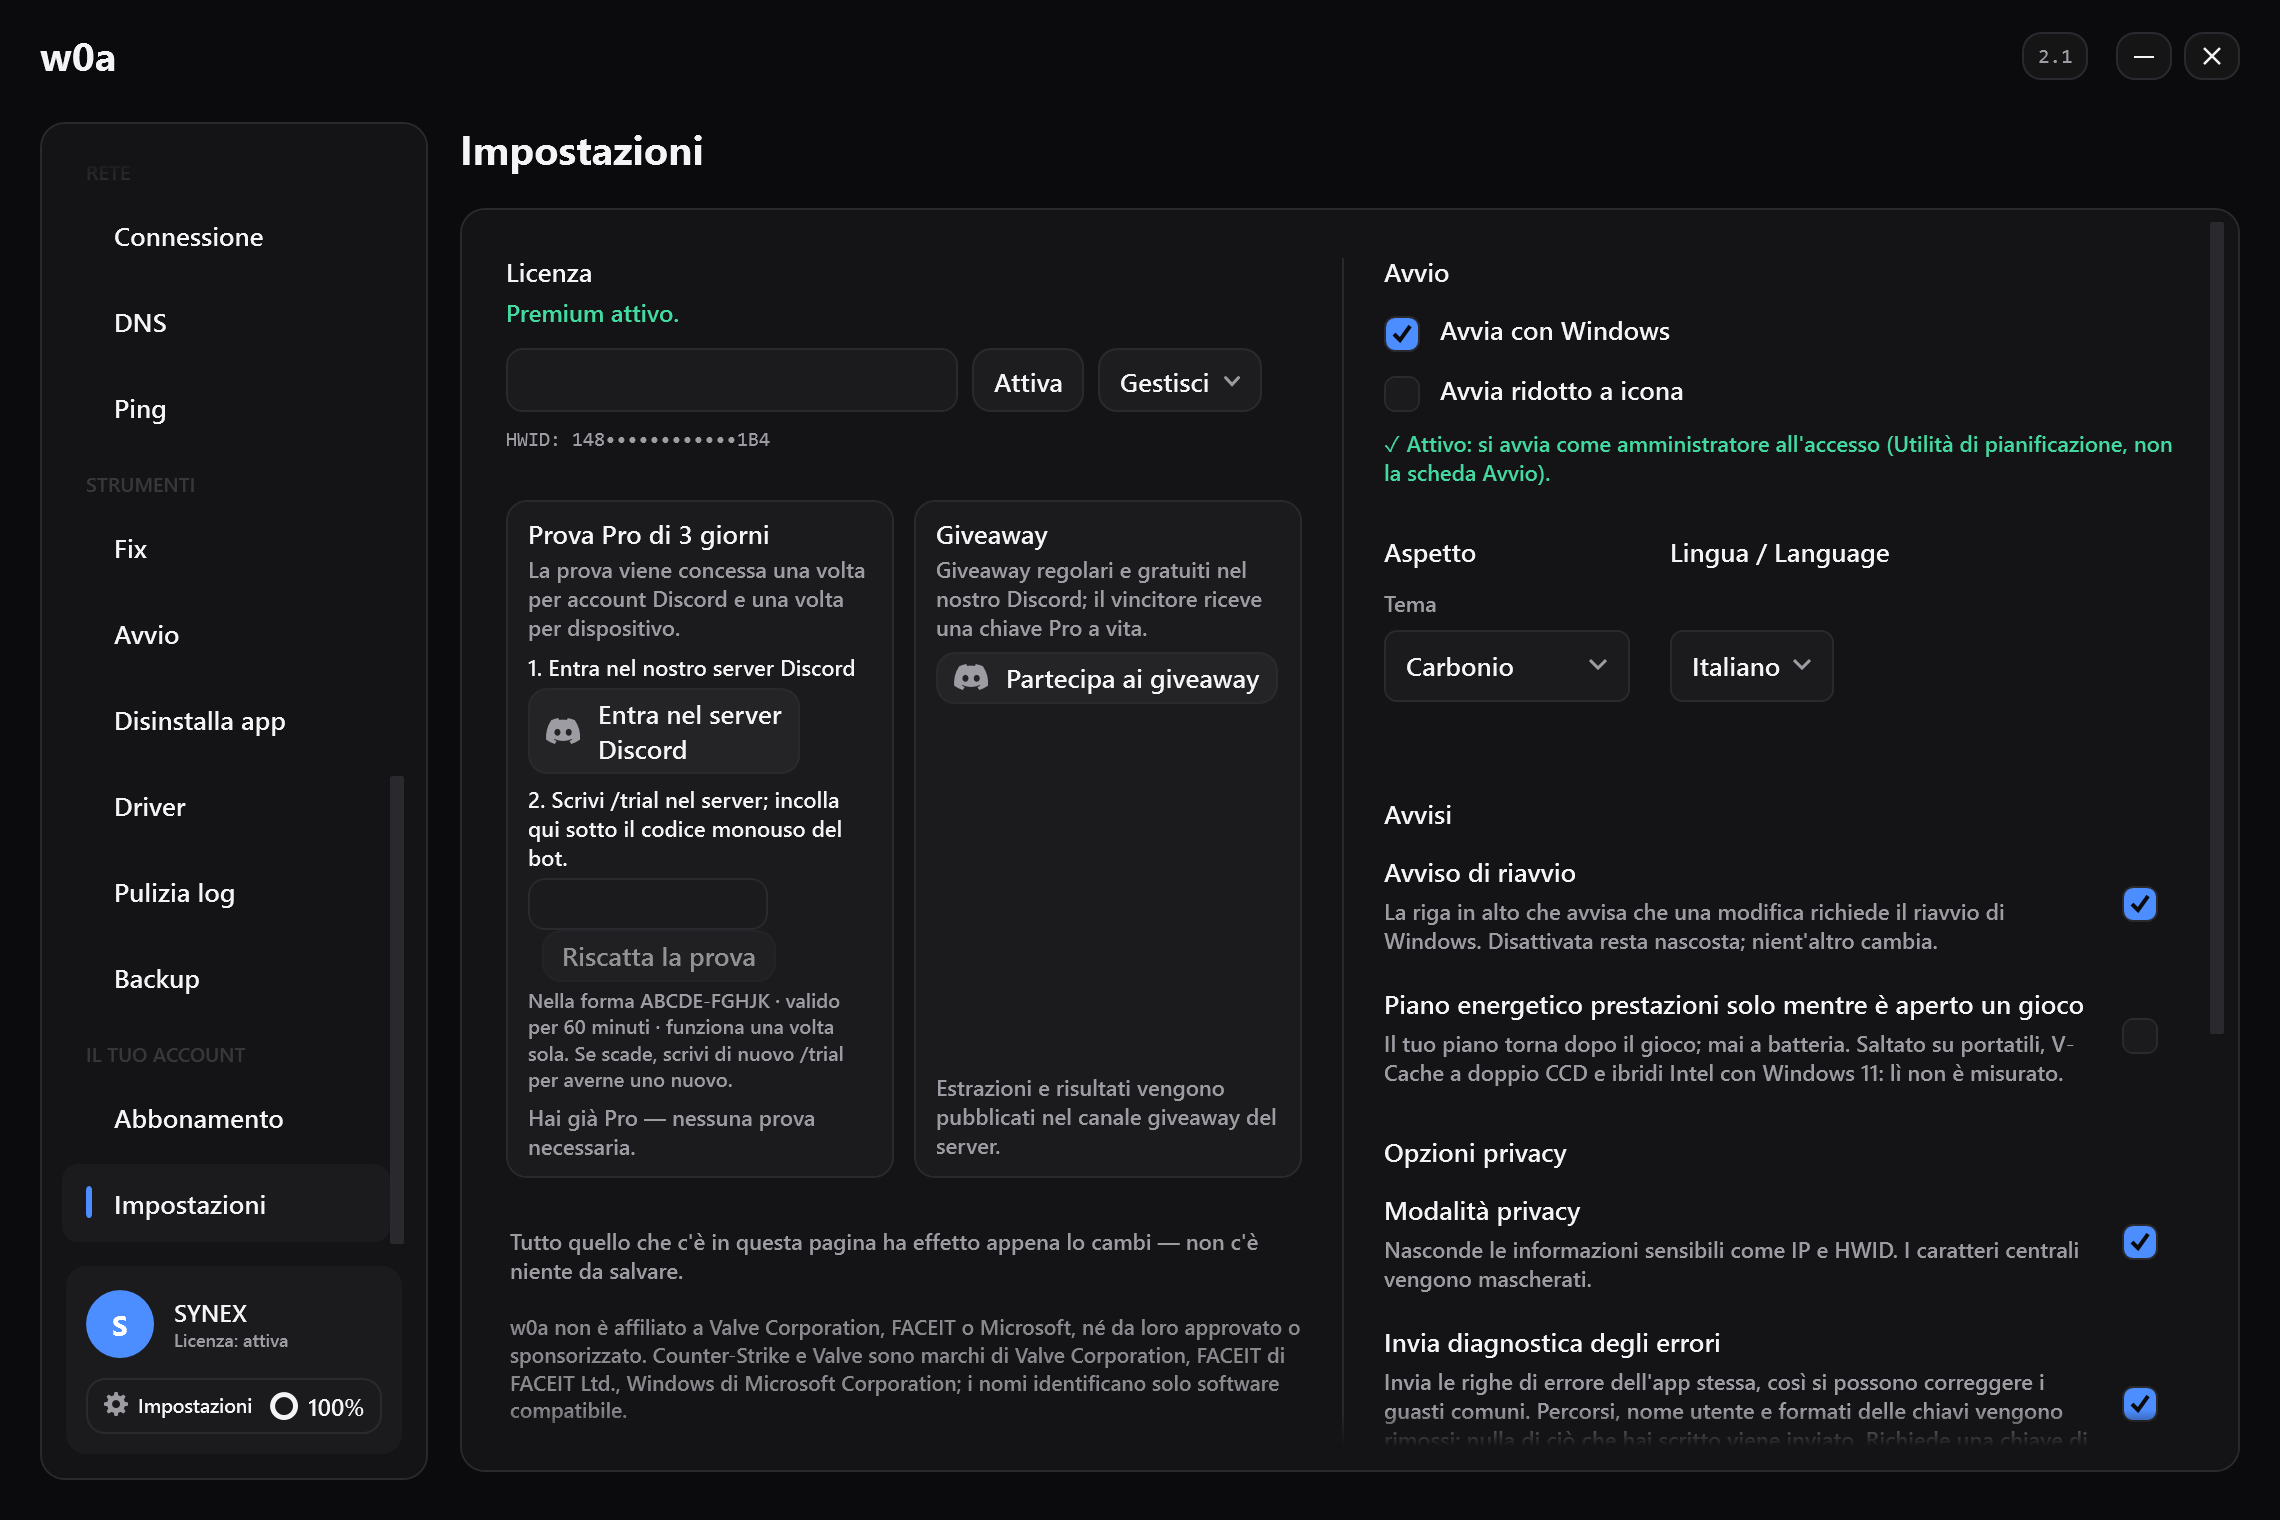Enable Avvia con Windows checkbox
The image size is (2280, 1520).
1402,333
